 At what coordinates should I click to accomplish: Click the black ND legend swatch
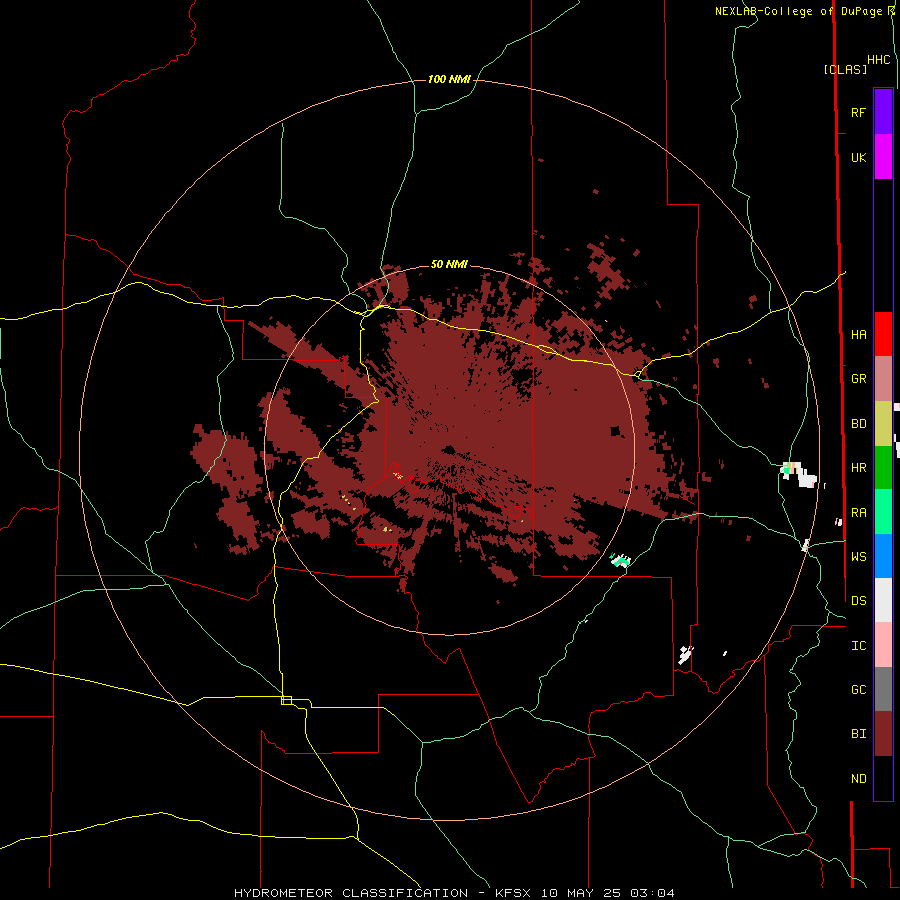[883, 778]
